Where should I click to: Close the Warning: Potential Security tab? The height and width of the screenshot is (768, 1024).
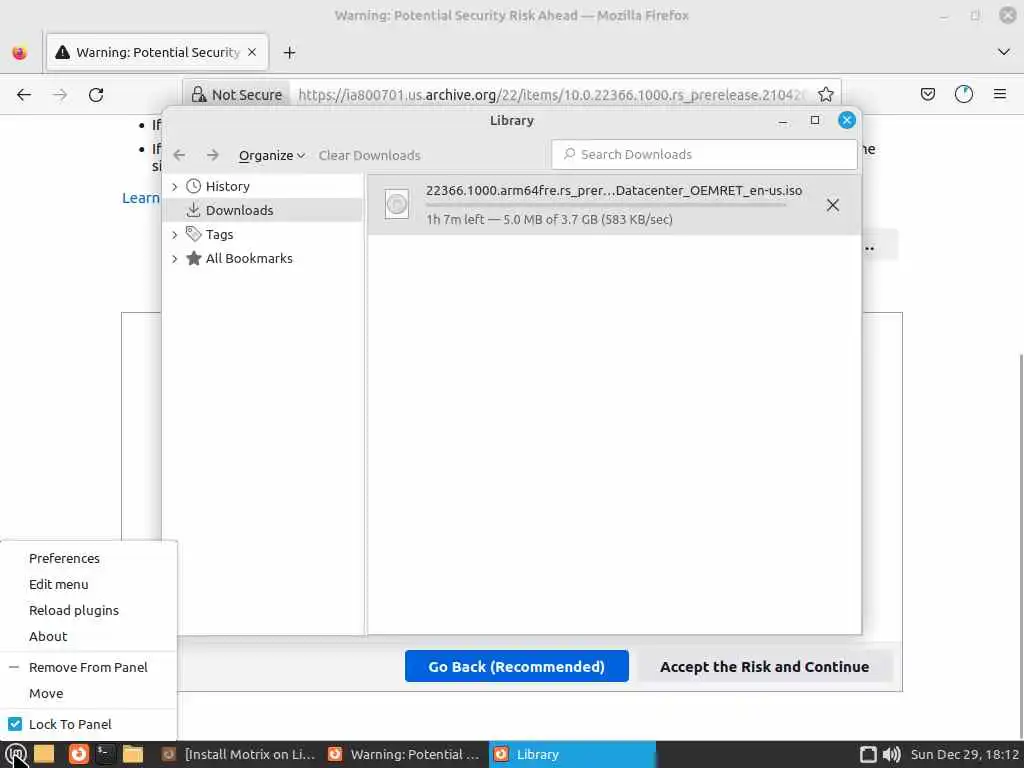tap(252, 52)
